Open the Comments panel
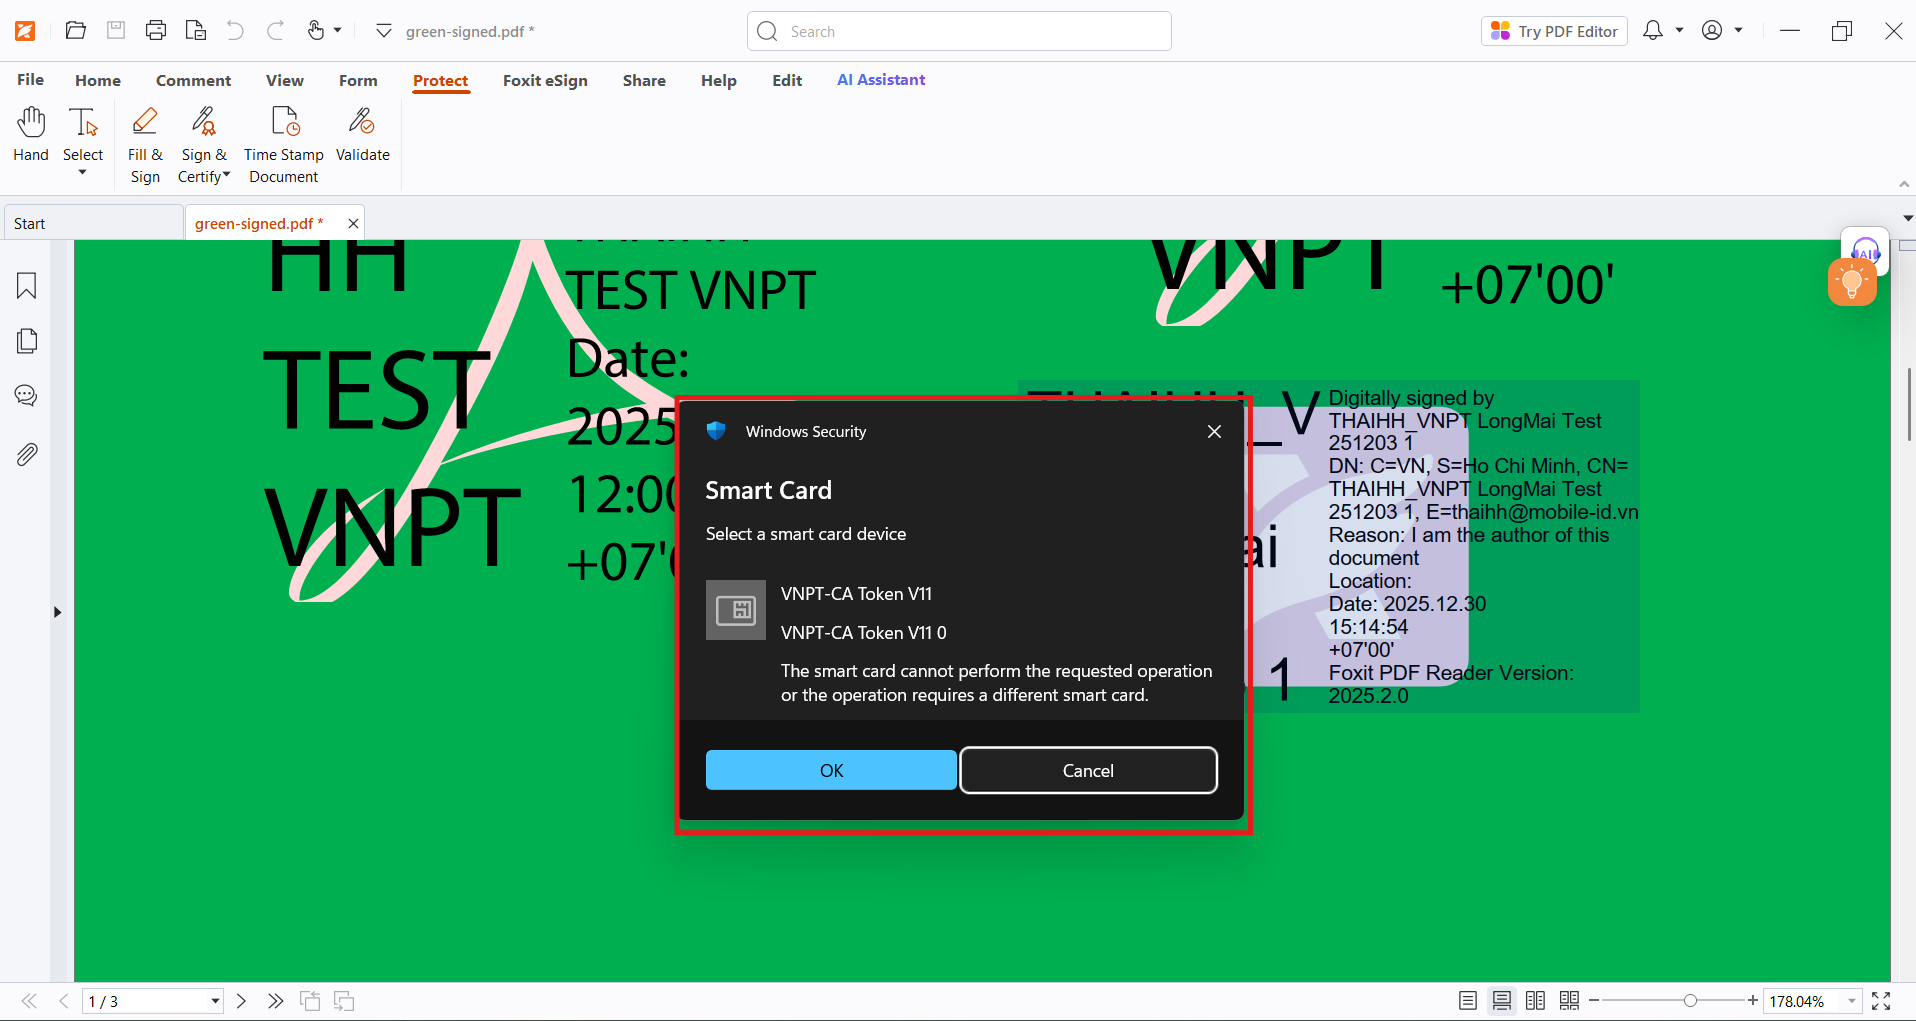The height and width of the screenshot is (1021, 1916). click(27, 396)
